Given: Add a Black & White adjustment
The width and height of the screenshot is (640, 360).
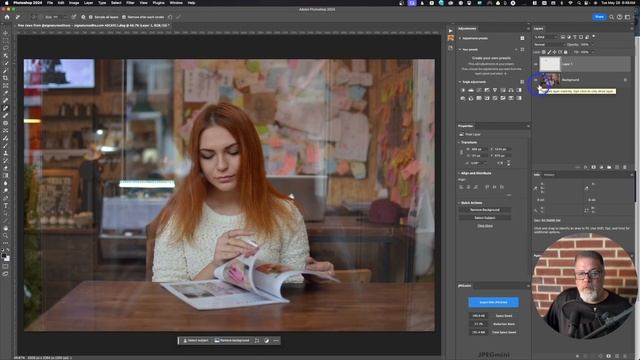Looking at the screenshot, I should click(519, 90).
